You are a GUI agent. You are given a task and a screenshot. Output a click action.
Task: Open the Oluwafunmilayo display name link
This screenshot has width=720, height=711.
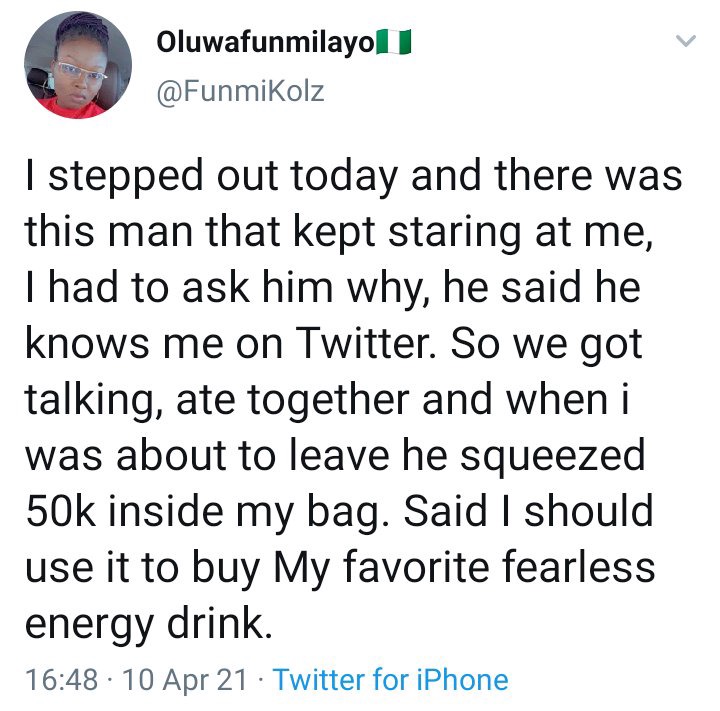pyautogui.click(x=265, y=42)
